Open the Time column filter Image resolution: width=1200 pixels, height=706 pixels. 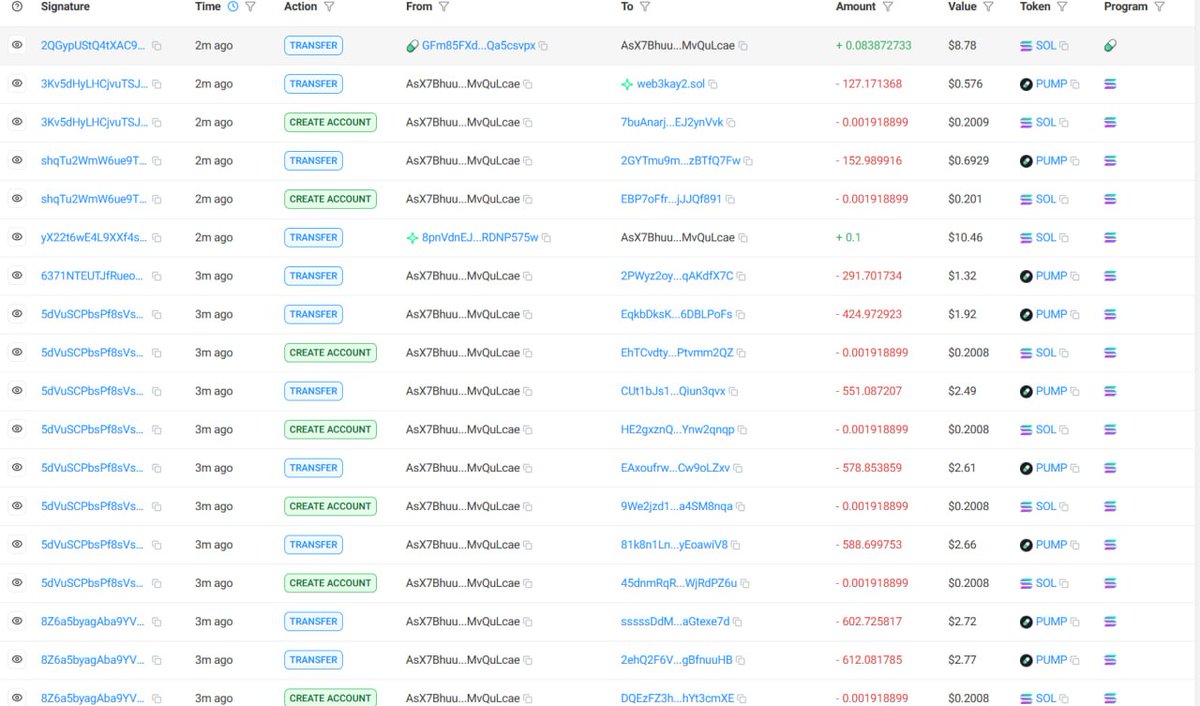click(250, 7)
